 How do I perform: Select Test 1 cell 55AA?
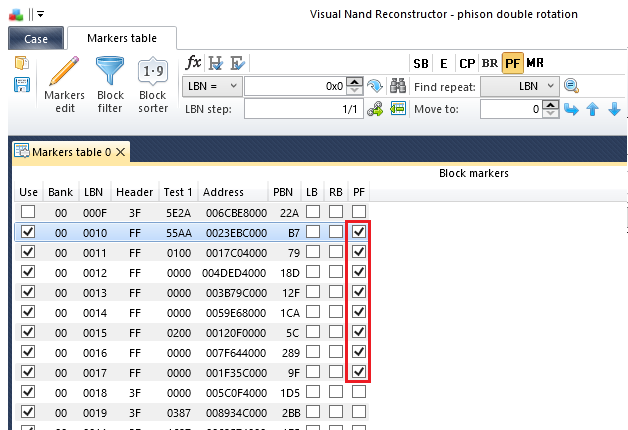point(179,233)
